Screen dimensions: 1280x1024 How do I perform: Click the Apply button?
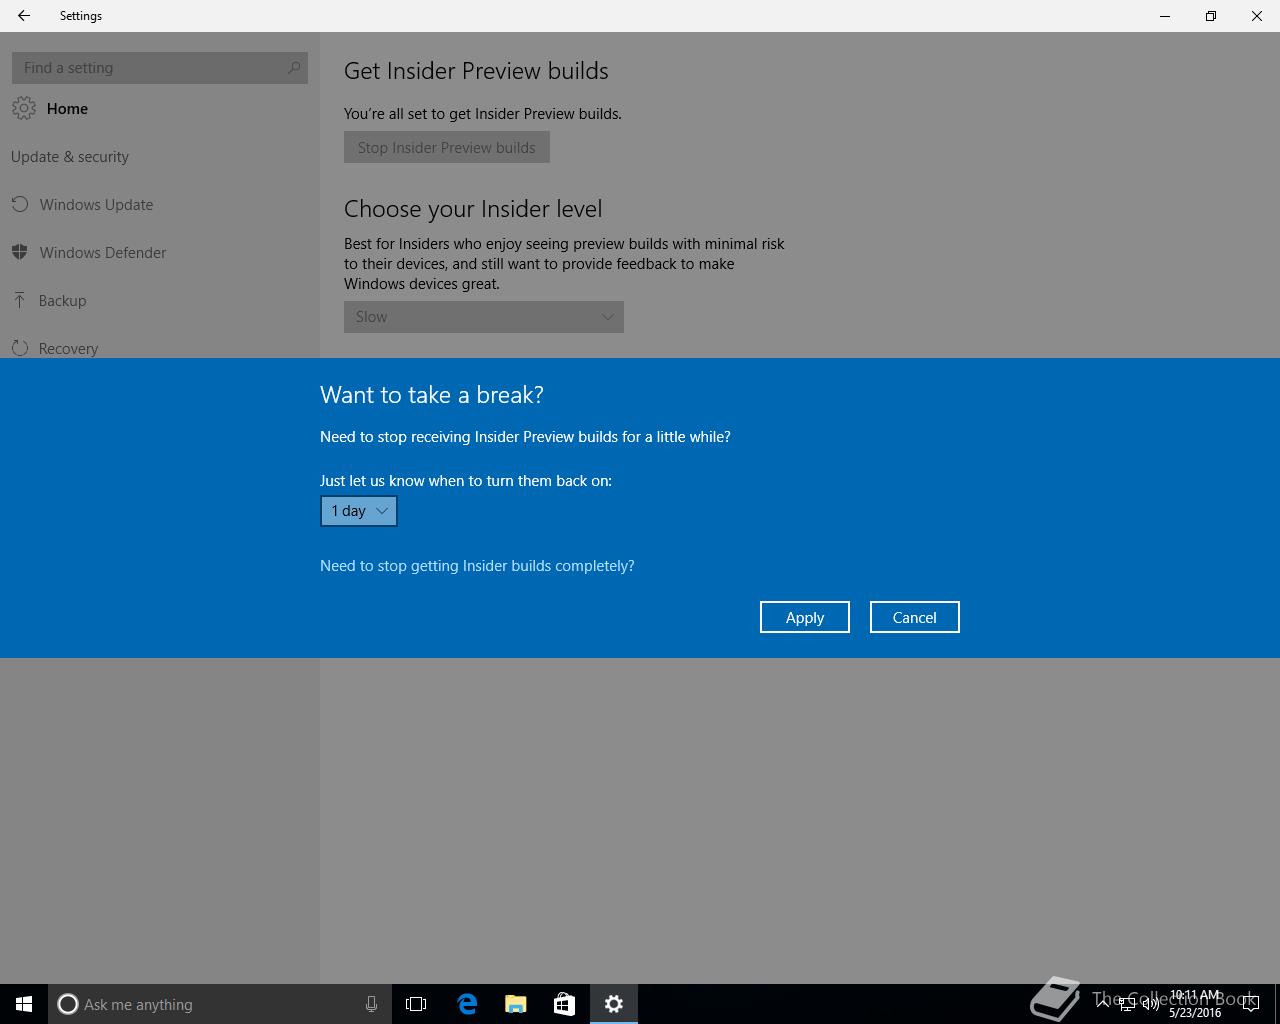pyautogui.click(x=805, y=617)
